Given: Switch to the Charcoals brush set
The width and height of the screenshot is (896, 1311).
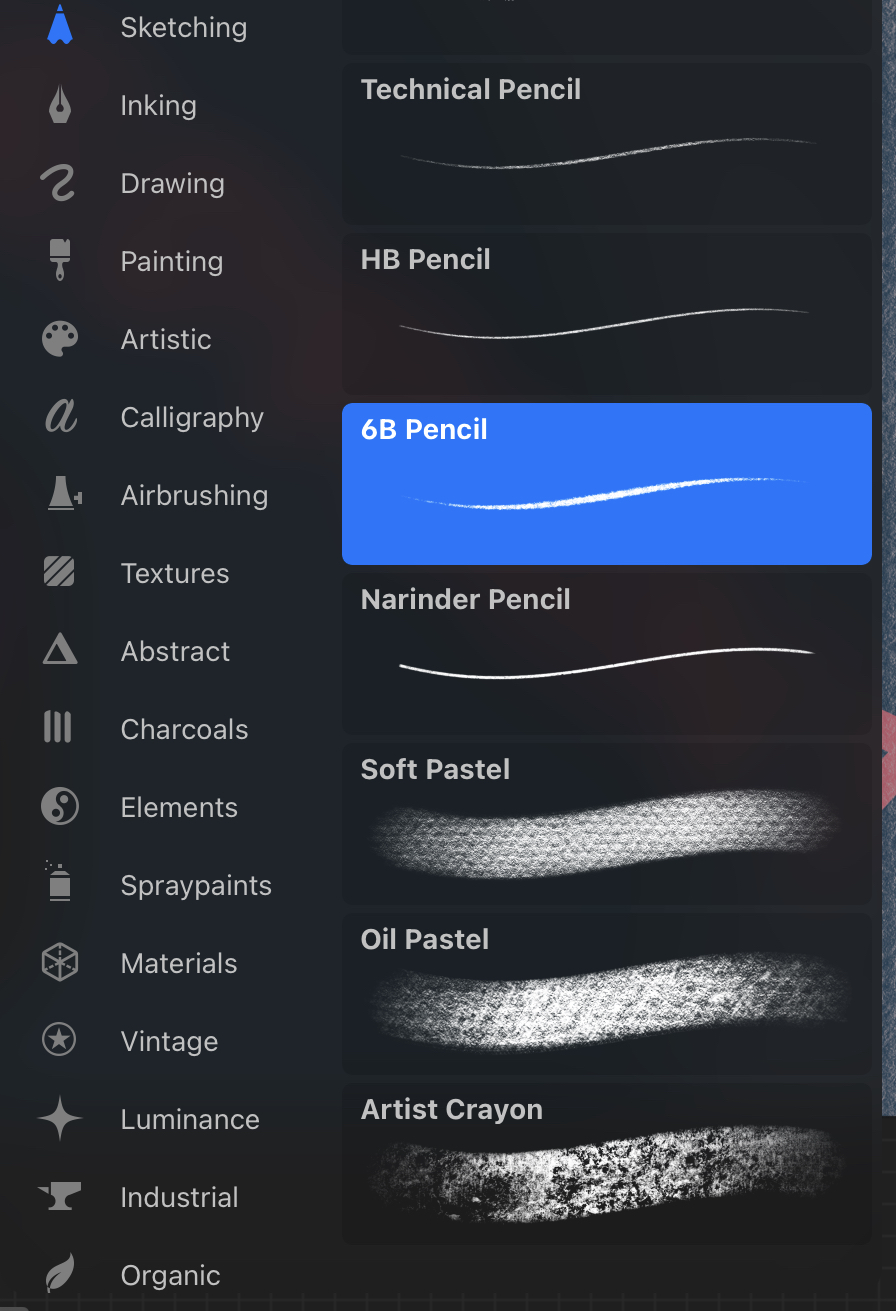Looking at the screenshot, I should [184, 729].
